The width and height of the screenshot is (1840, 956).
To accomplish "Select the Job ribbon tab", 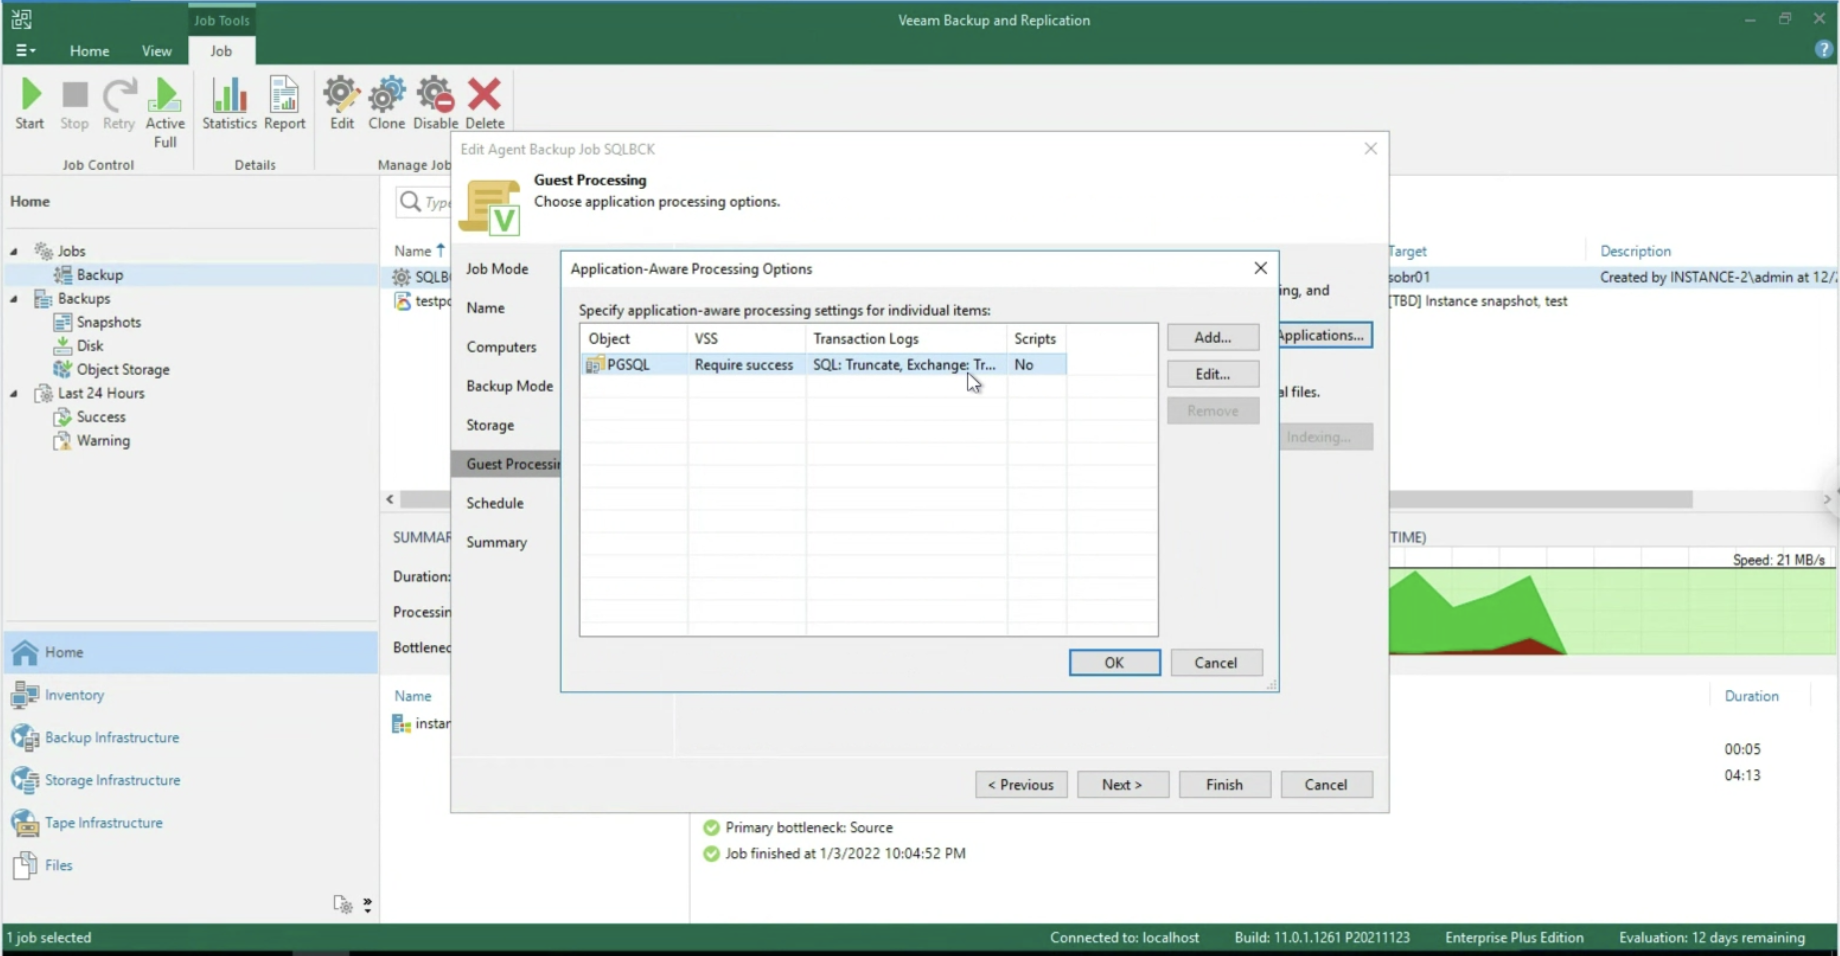I will tap(221, 50).
